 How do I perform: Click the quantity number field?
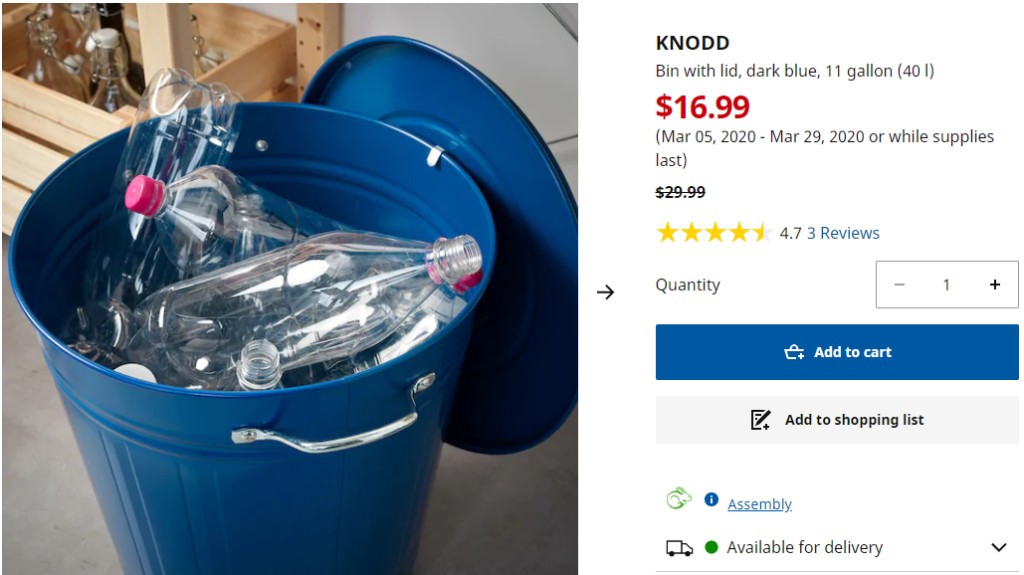coord(946,285)
